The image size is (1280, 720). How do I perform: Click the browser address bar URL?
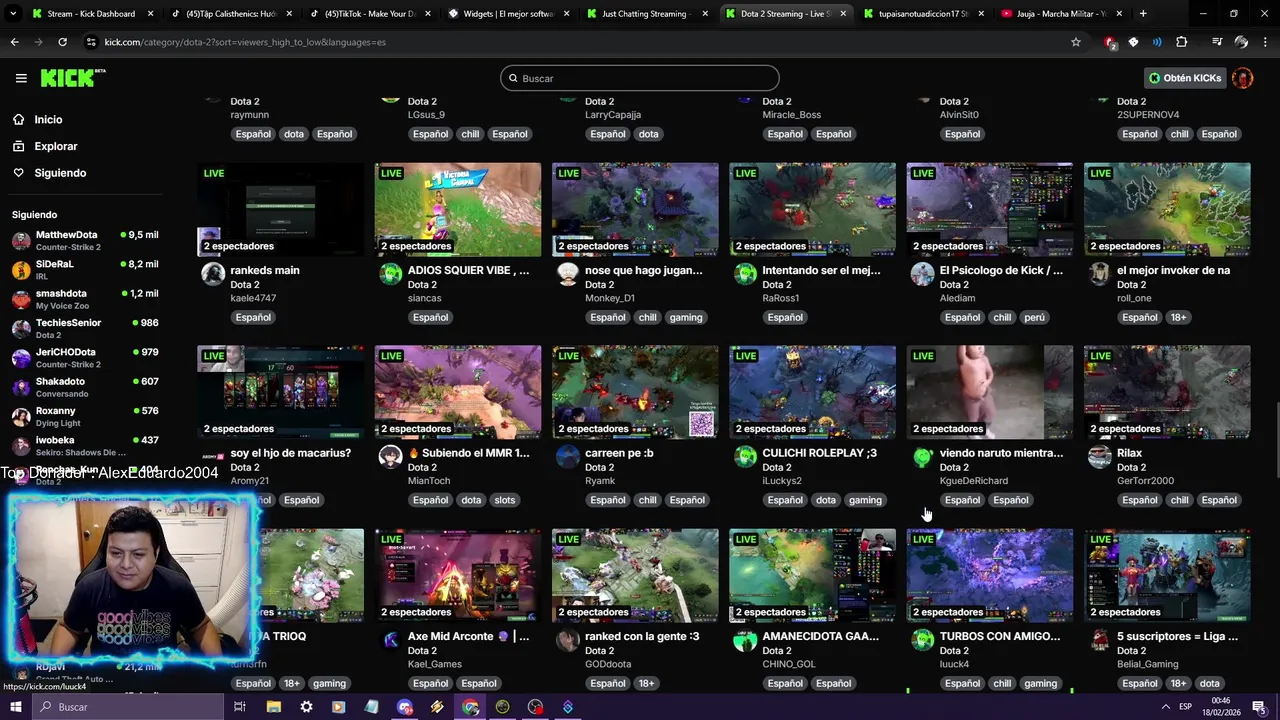pos(245,42)
